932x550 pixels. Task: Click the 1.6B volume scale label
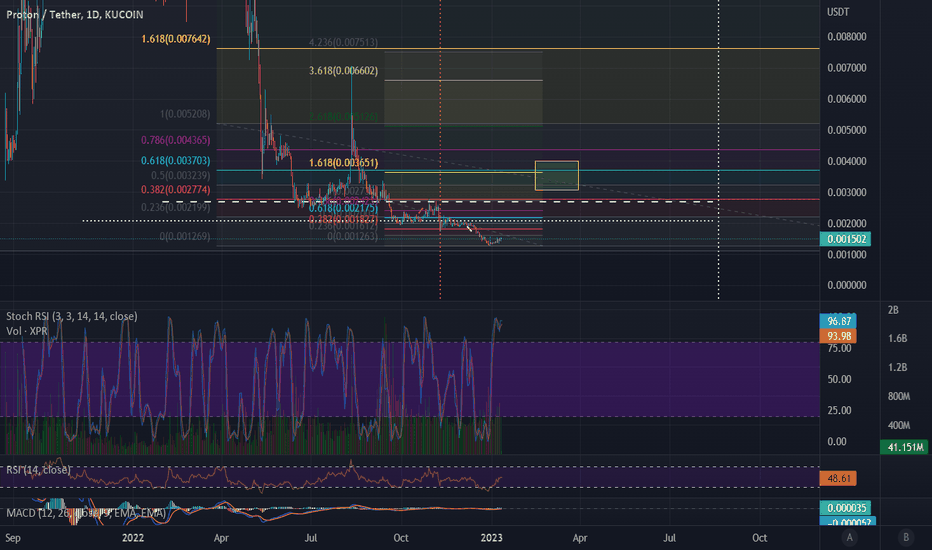(x=898, y=338)
